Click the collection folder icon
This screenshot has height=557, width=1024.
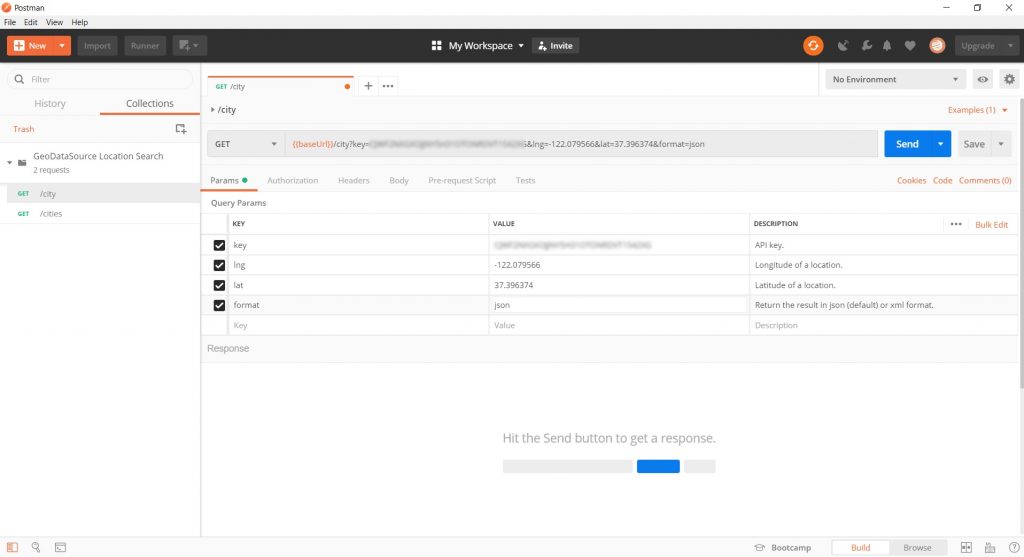(x=22, y=163)
